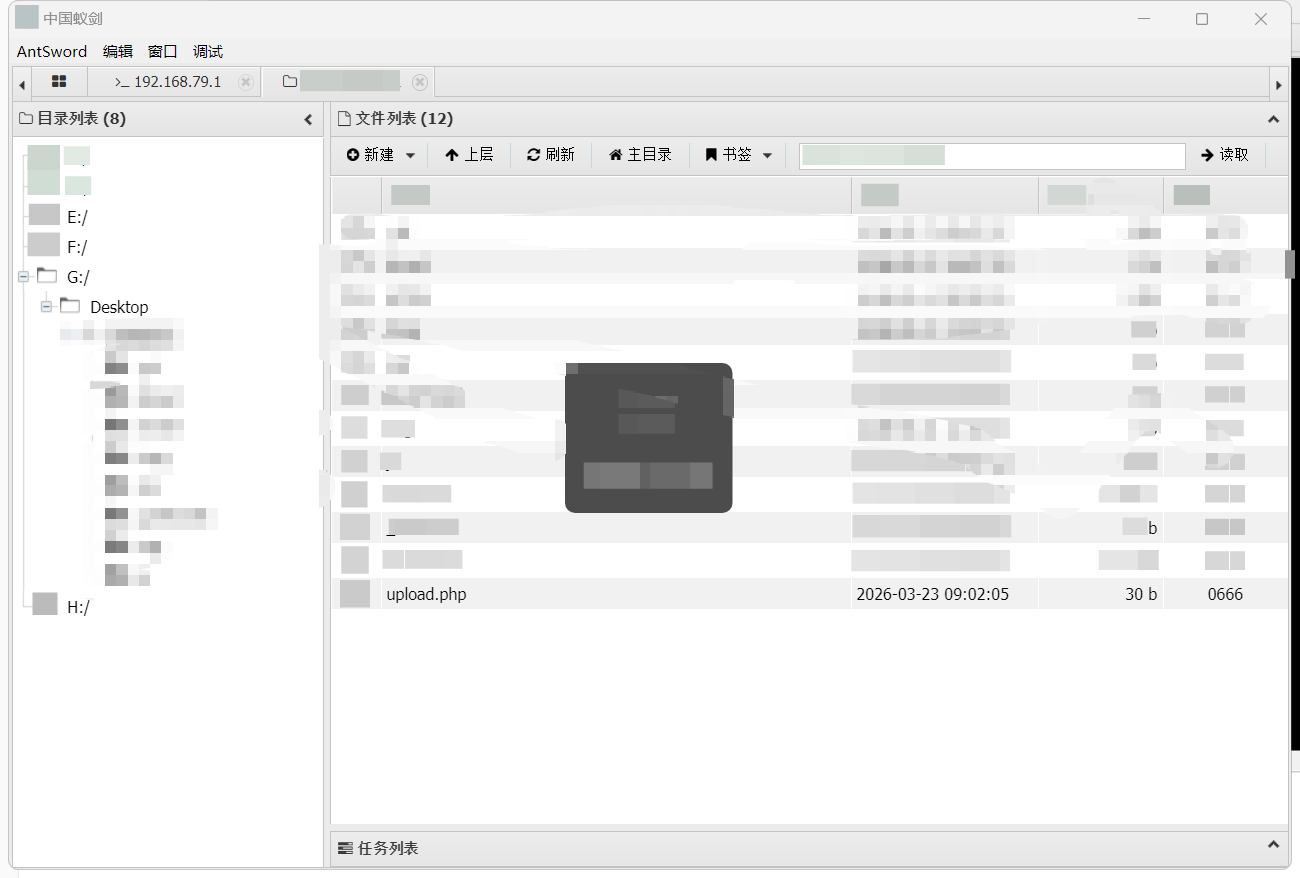Viewport: 1300px width, 878px height.
Task: Click the left tab-scroll arrow
Action: [x=22, y=84]
